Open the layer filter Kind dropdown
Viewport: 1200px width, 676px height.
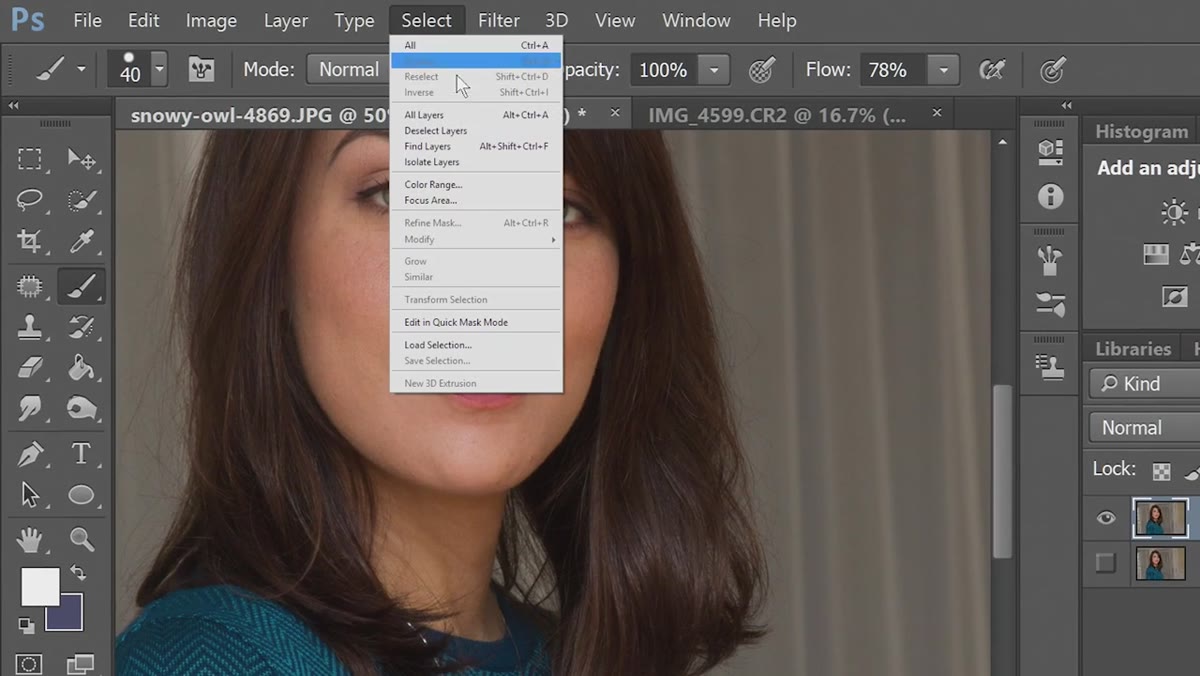[x=1144, y=384]
